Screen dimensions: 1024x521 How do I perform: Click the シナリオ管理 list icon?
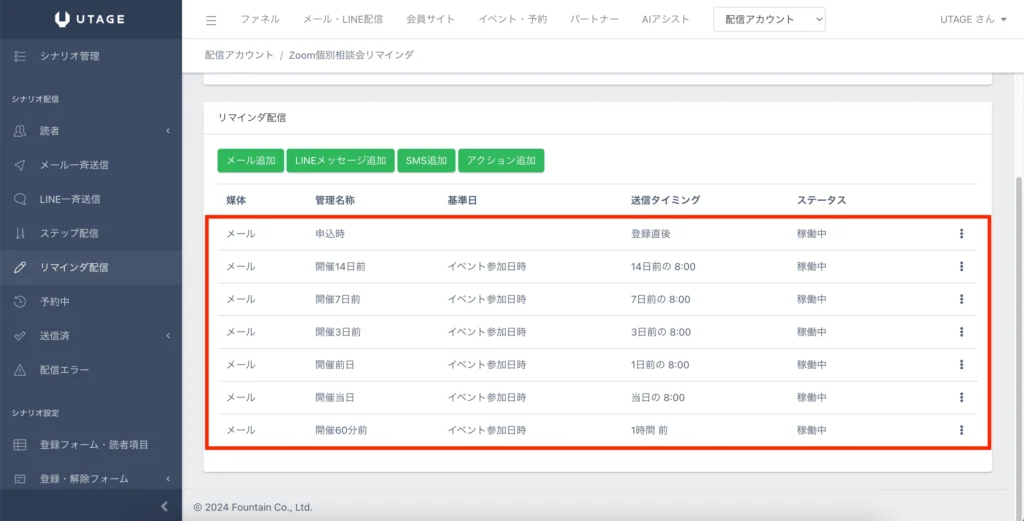(20, 56)
